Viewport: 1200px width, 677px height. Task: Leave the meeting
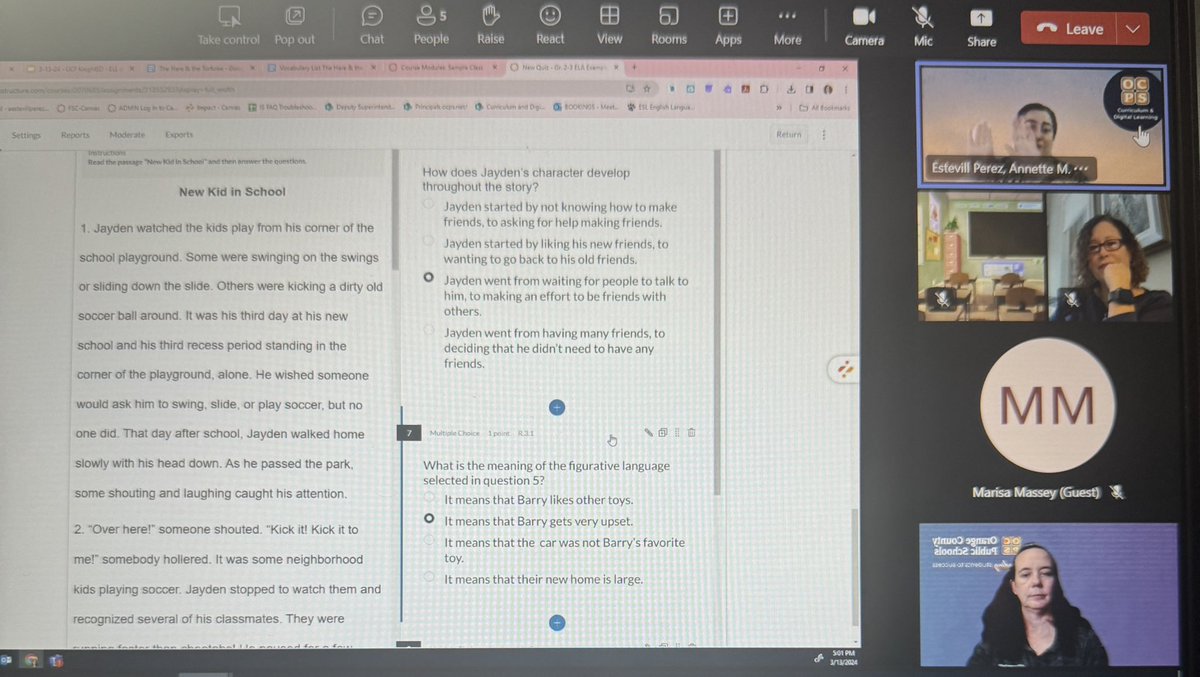[1069, 29]
